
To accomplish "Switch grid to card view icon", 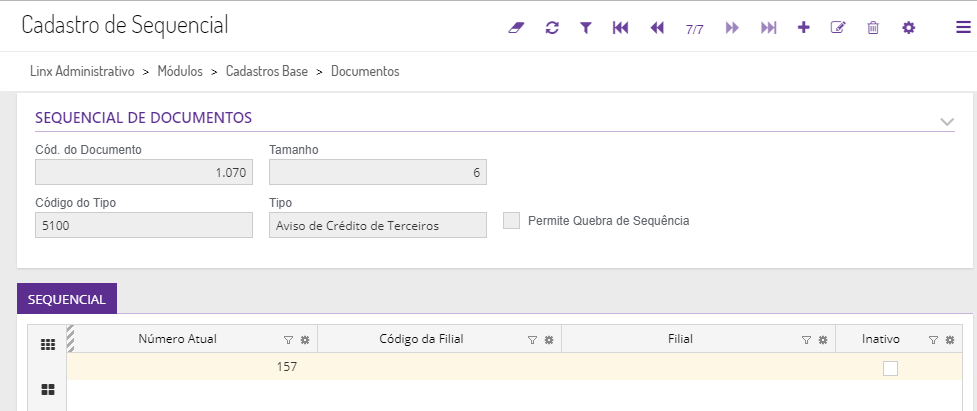I will click(x=46, y=390).
